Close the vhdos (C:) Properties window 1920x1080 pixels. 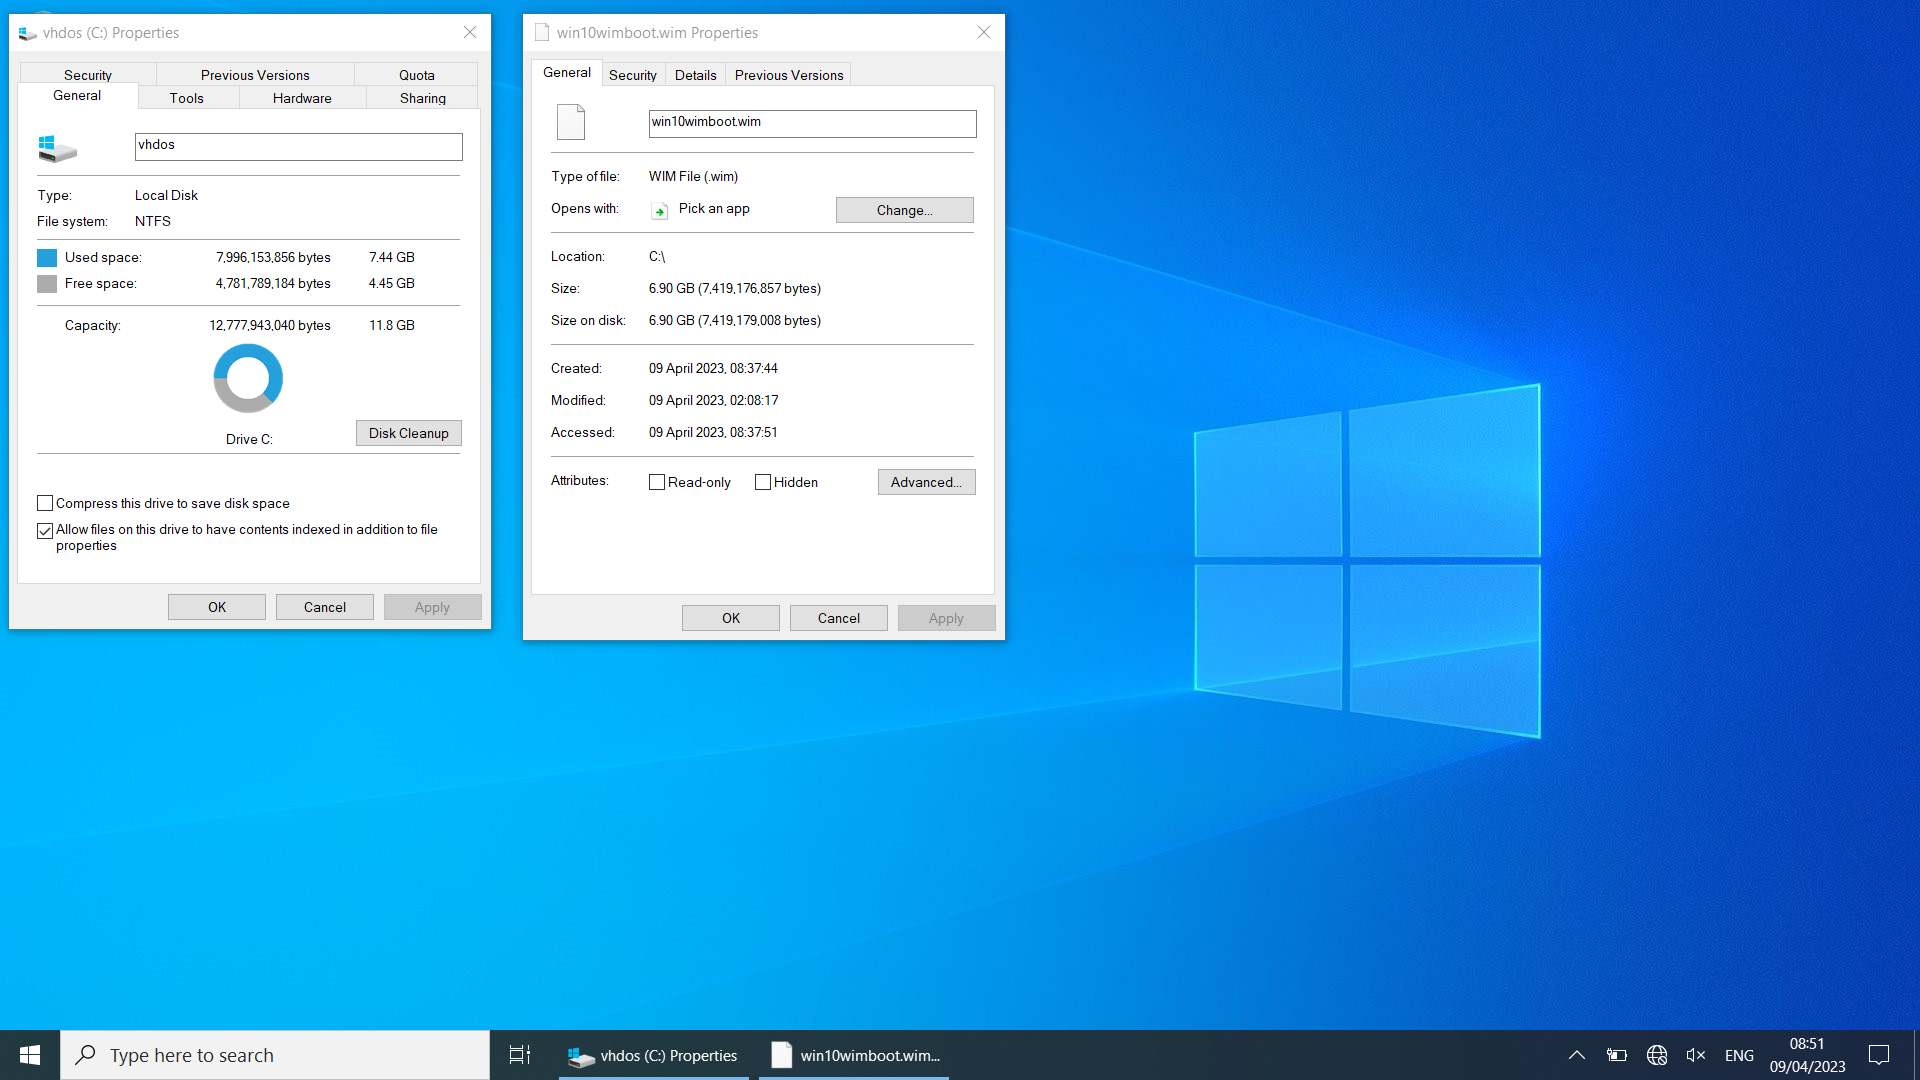click(470, 33)
